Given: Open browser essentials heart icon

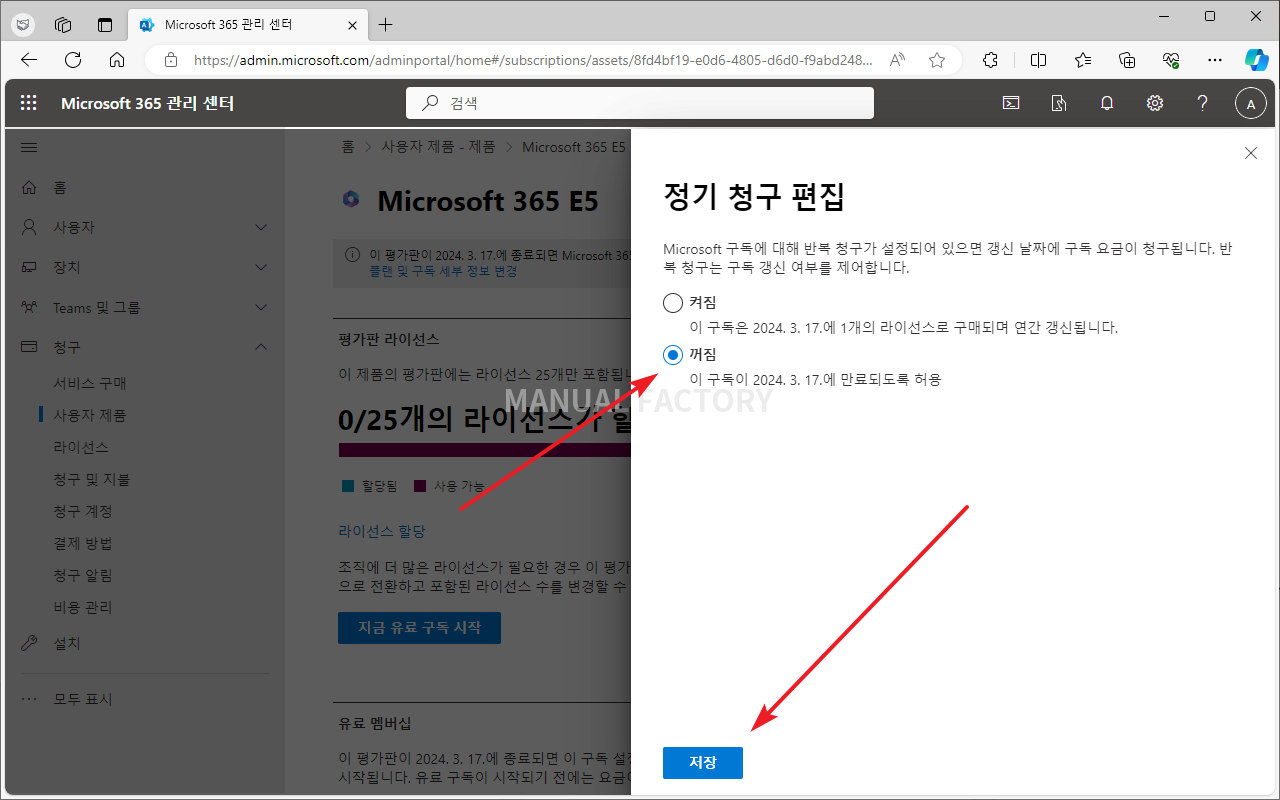Looking at the screenshot, I should (1171, 60).
